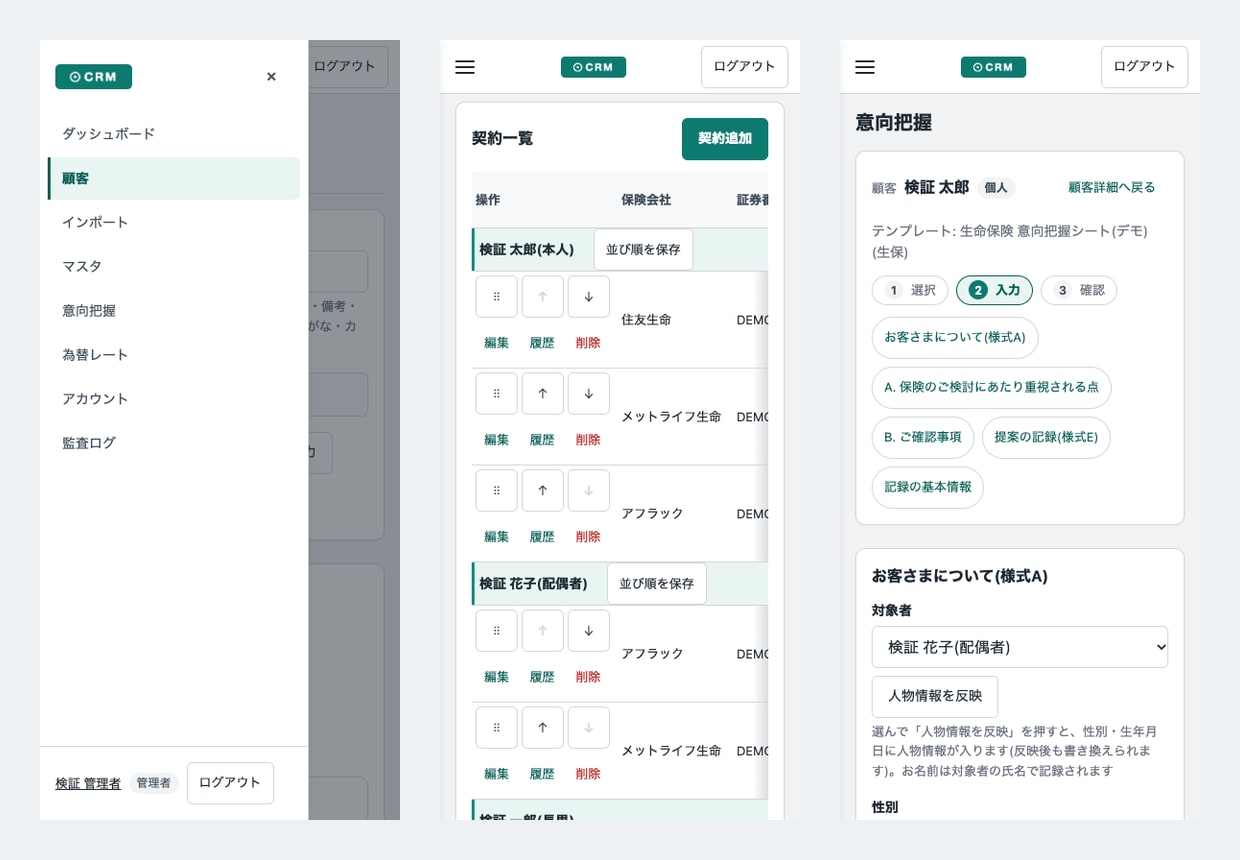The height and width of the screenshot is (860, 1240).
Task: Select step 2 入力
Action: pos(994,290)
